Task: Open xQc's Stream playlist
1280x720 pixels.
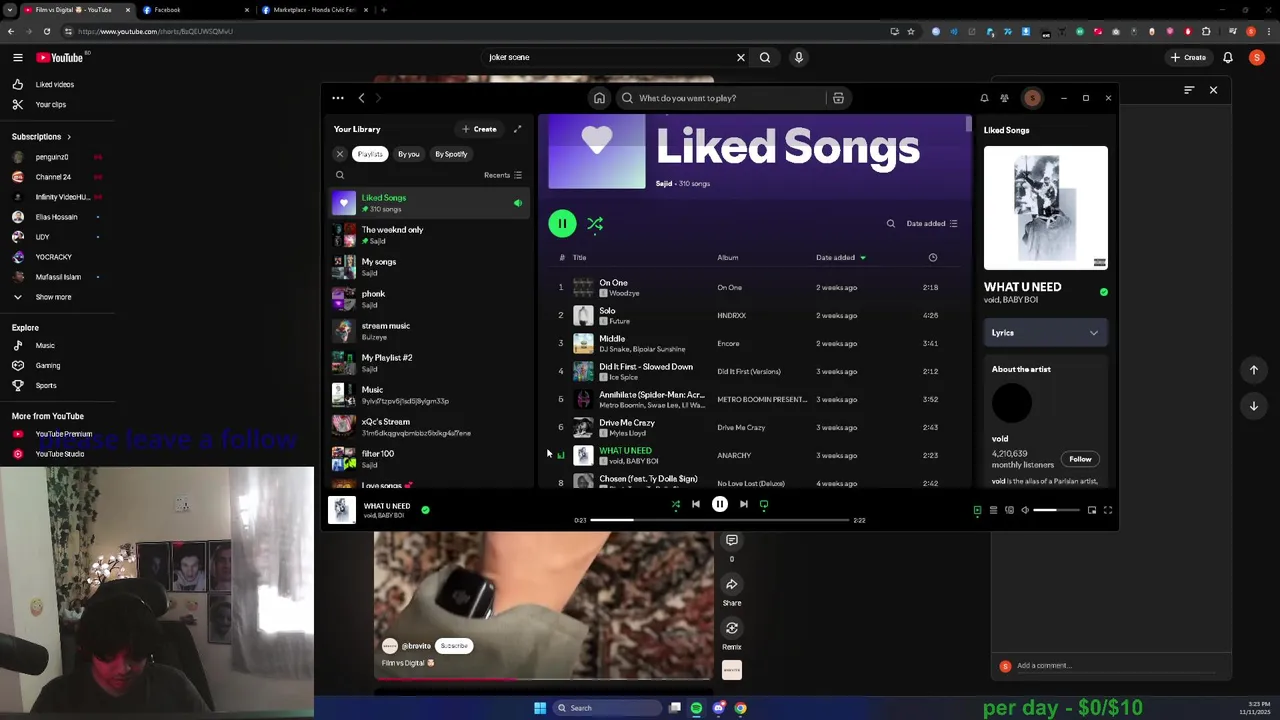Action: click(x=430, y=427)
